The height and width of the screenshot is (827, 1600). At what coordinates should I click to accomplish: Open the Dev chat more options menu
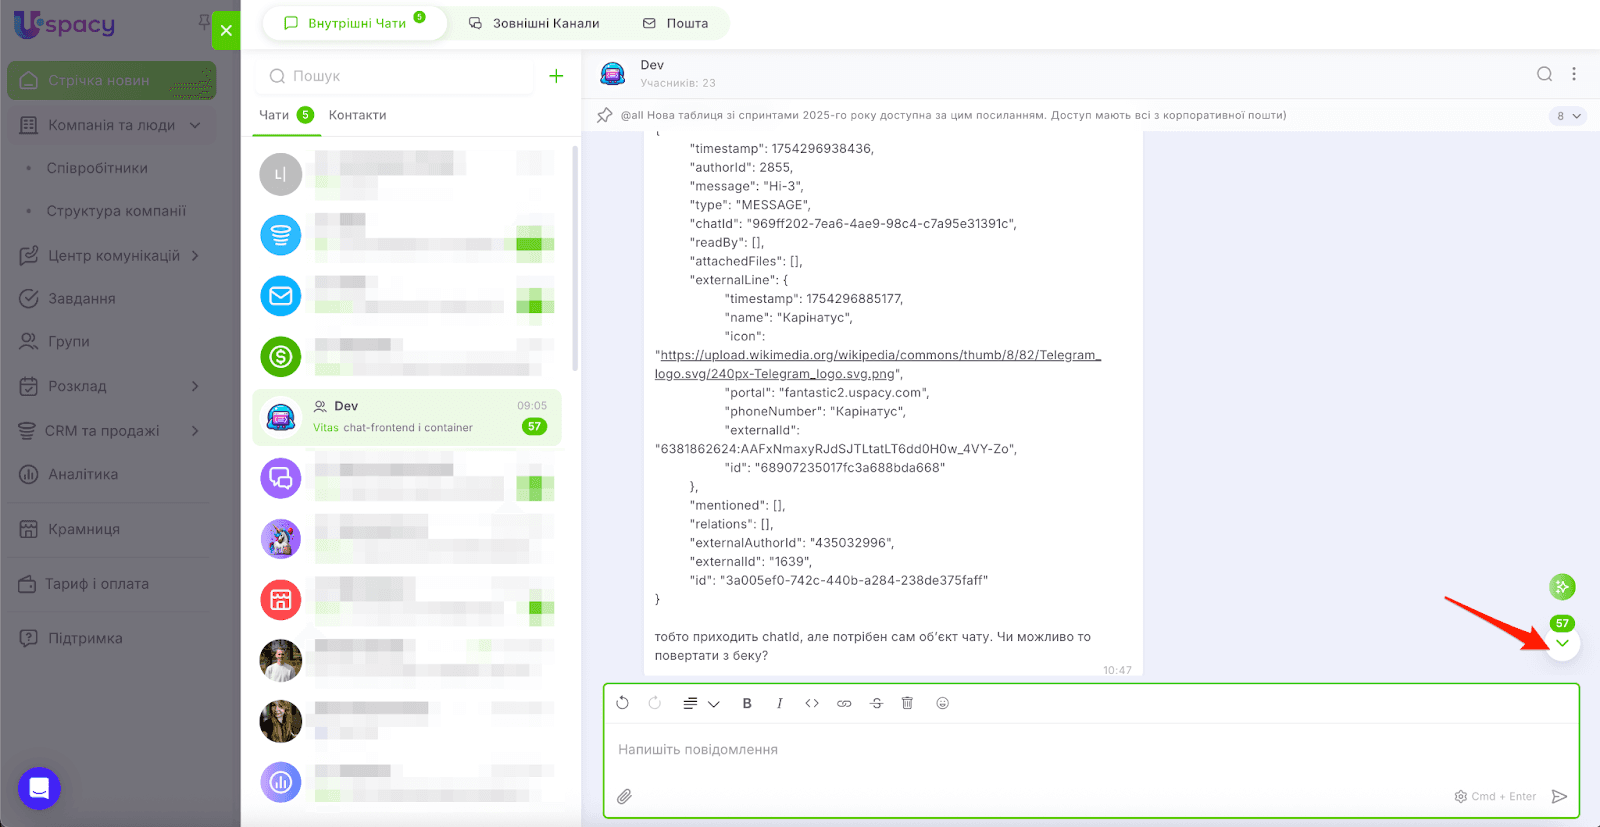tap(1574, 74)
